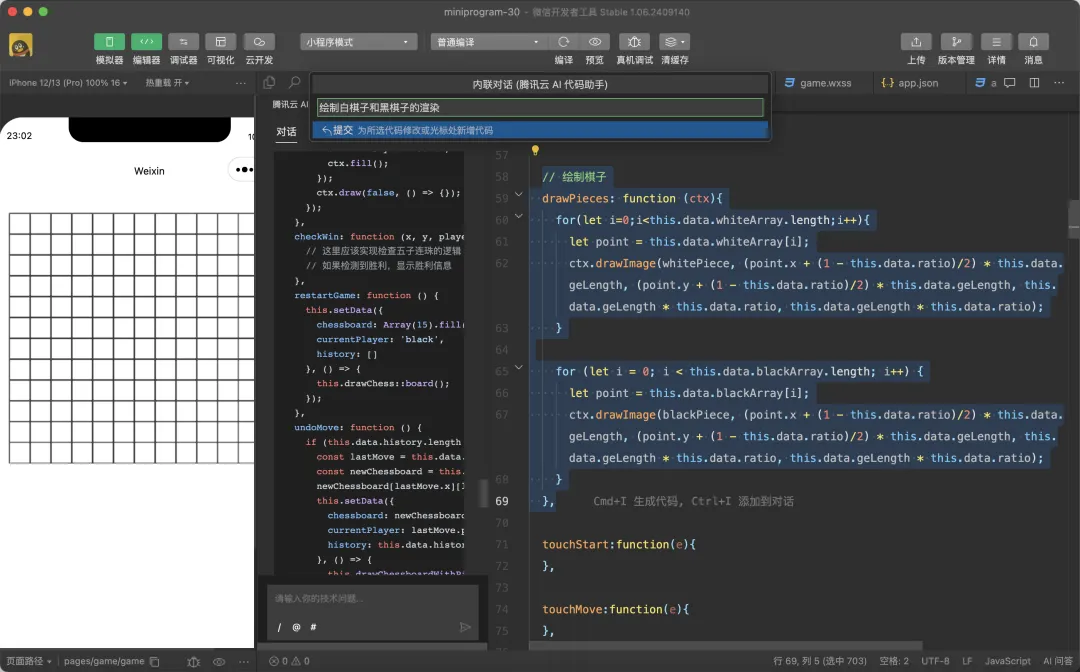Image resolution: width=1080 pixels, height=672 pixels.
Task: Open the 小程序模式 dropdown
Action: 358,42
